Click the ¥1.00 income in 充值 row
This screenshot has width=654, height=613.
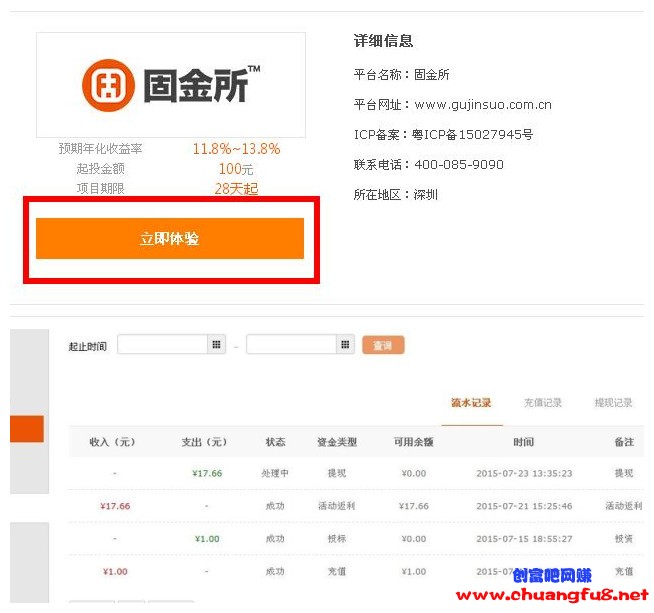click(x=115, y=572)
